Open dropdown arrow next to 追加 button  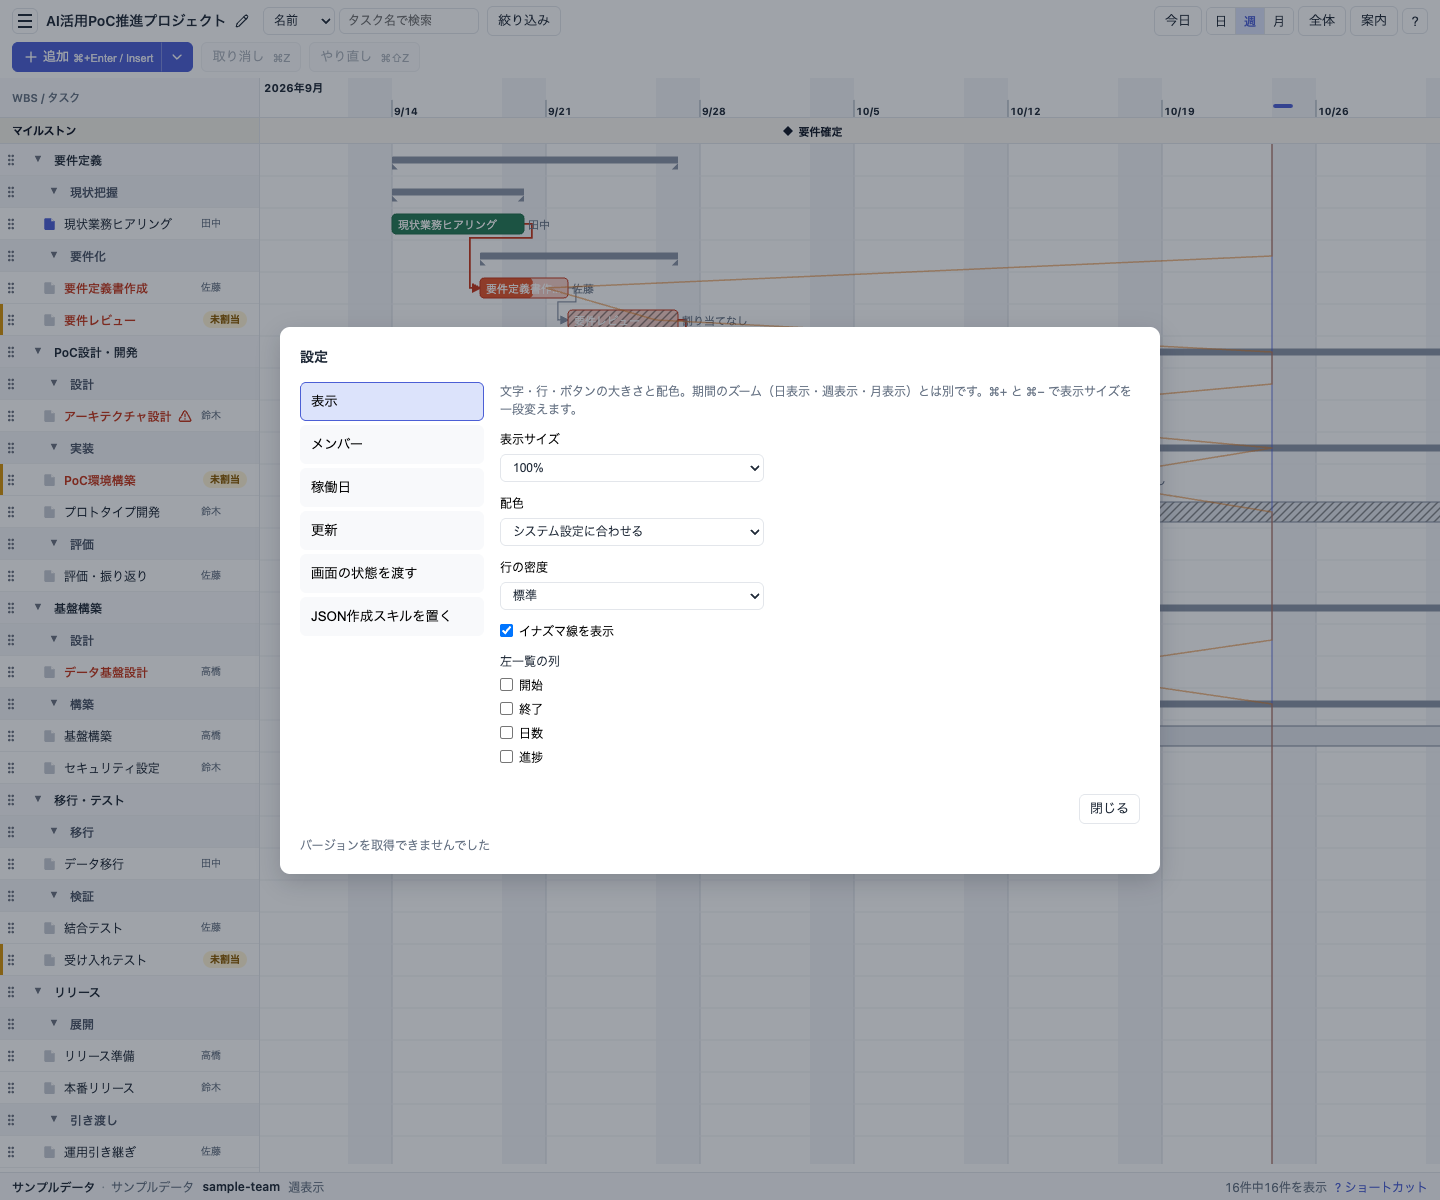pyautogui.click(x=177, y=57)
